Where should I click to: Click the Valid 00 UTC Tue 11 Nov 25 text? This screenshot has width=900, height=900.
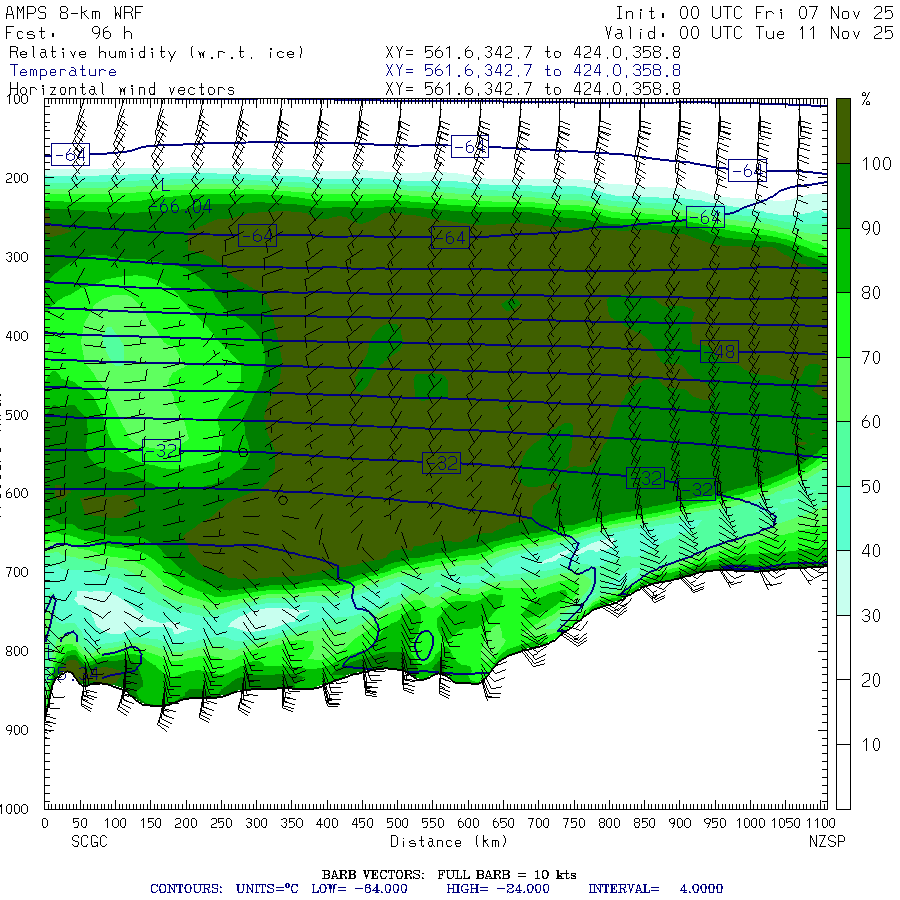(748, 33)
